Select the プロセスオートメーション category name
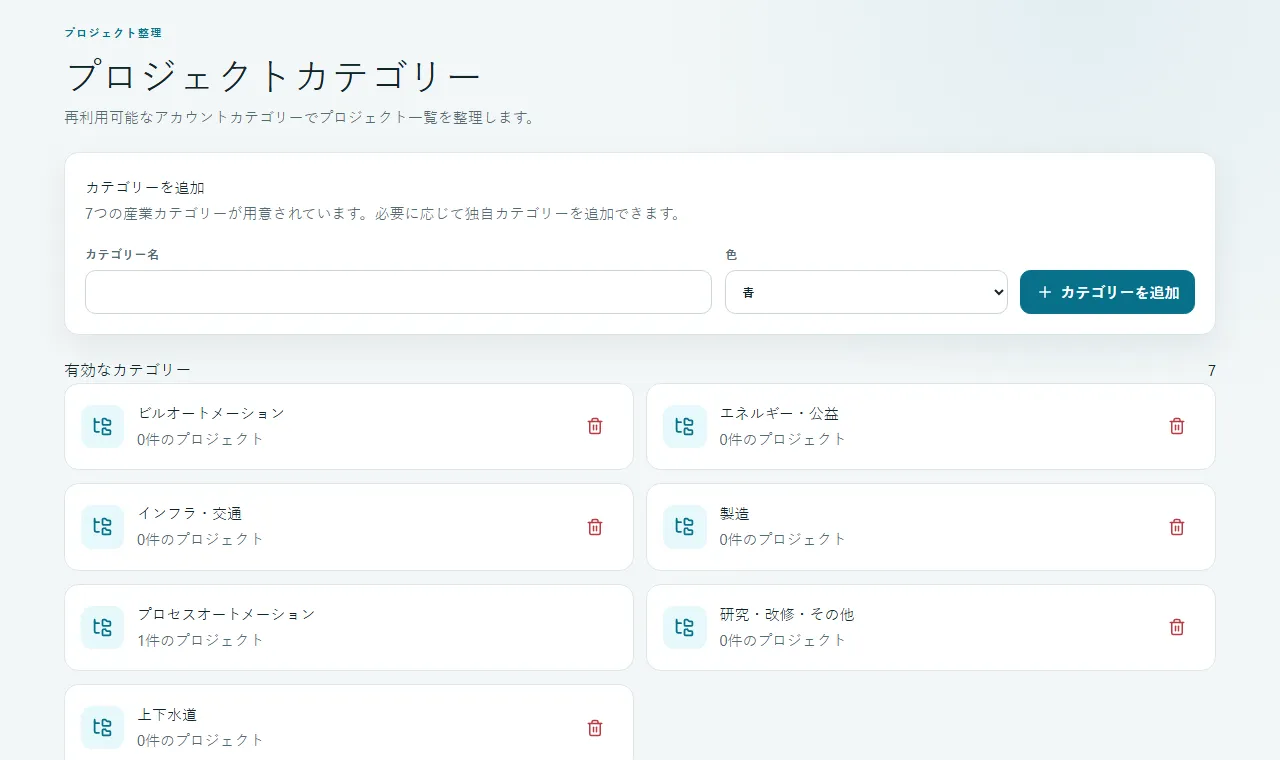This screenshot has width=1280, height=760. coord(226,614)
